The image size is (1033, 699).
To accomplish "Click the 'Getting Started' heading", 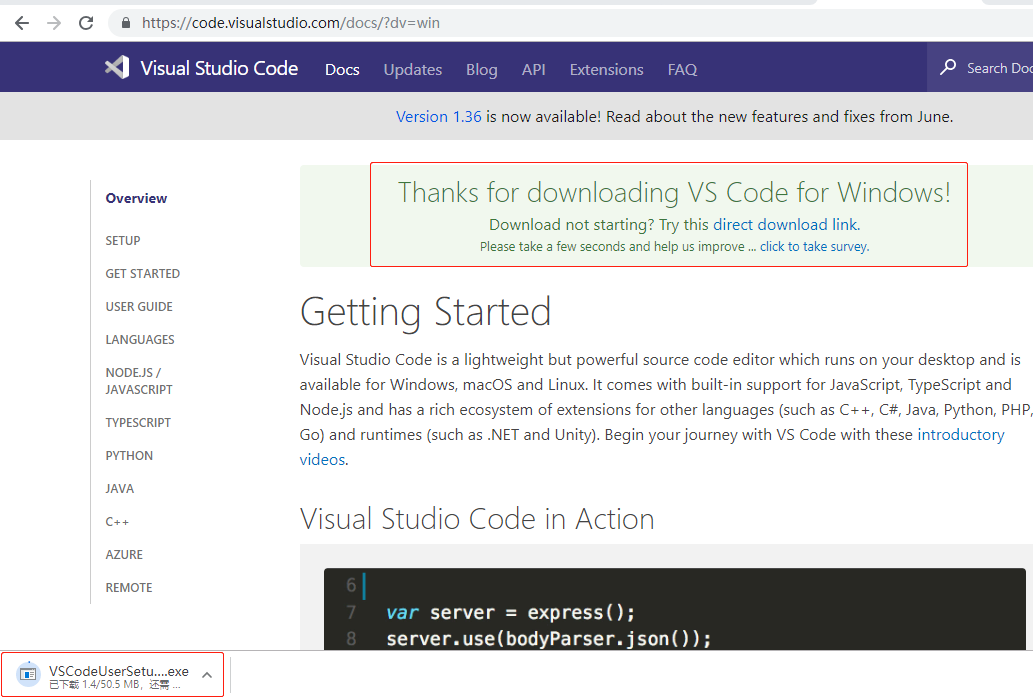I will tap(426, 312).
